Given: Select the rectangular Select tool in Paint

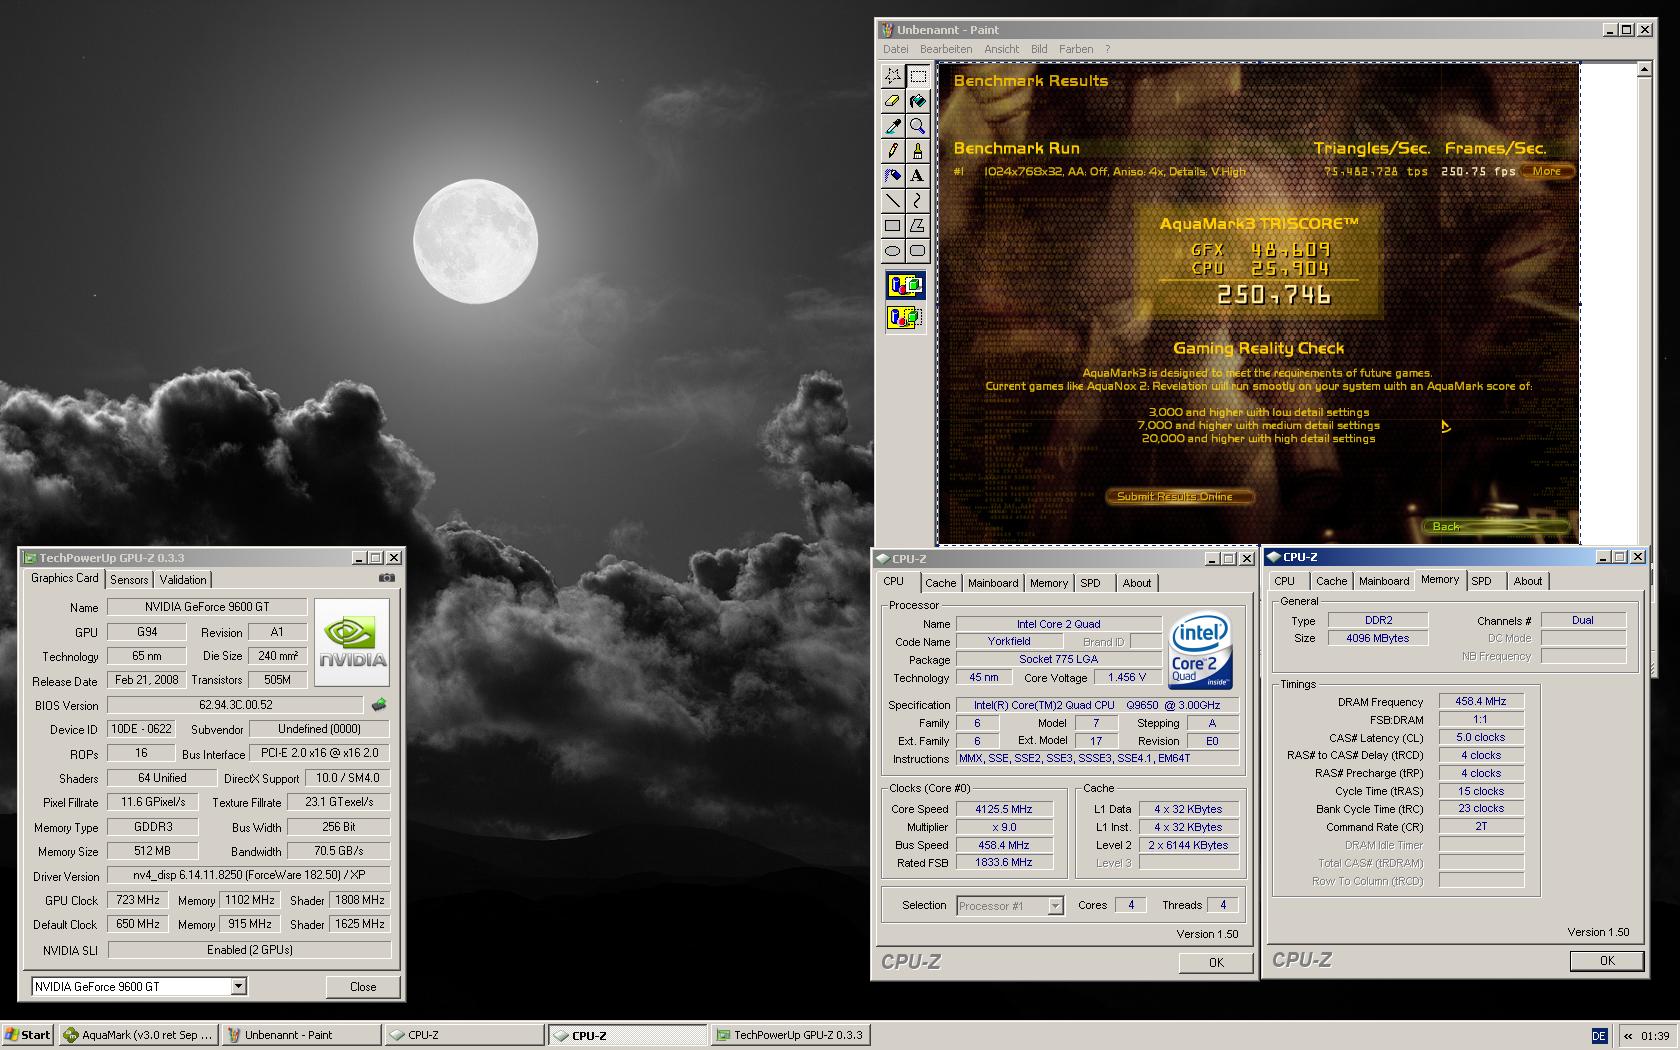Looking at the screenshot, I should pyautogui.click(x=918, y=76).
